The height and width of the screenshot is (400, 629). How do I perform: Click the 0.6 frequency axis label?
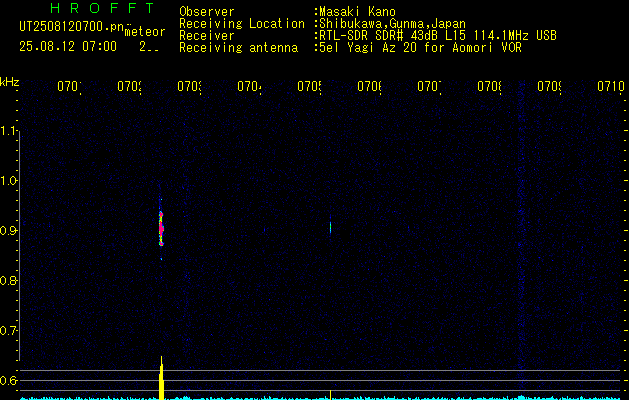[x=9, y=380]
